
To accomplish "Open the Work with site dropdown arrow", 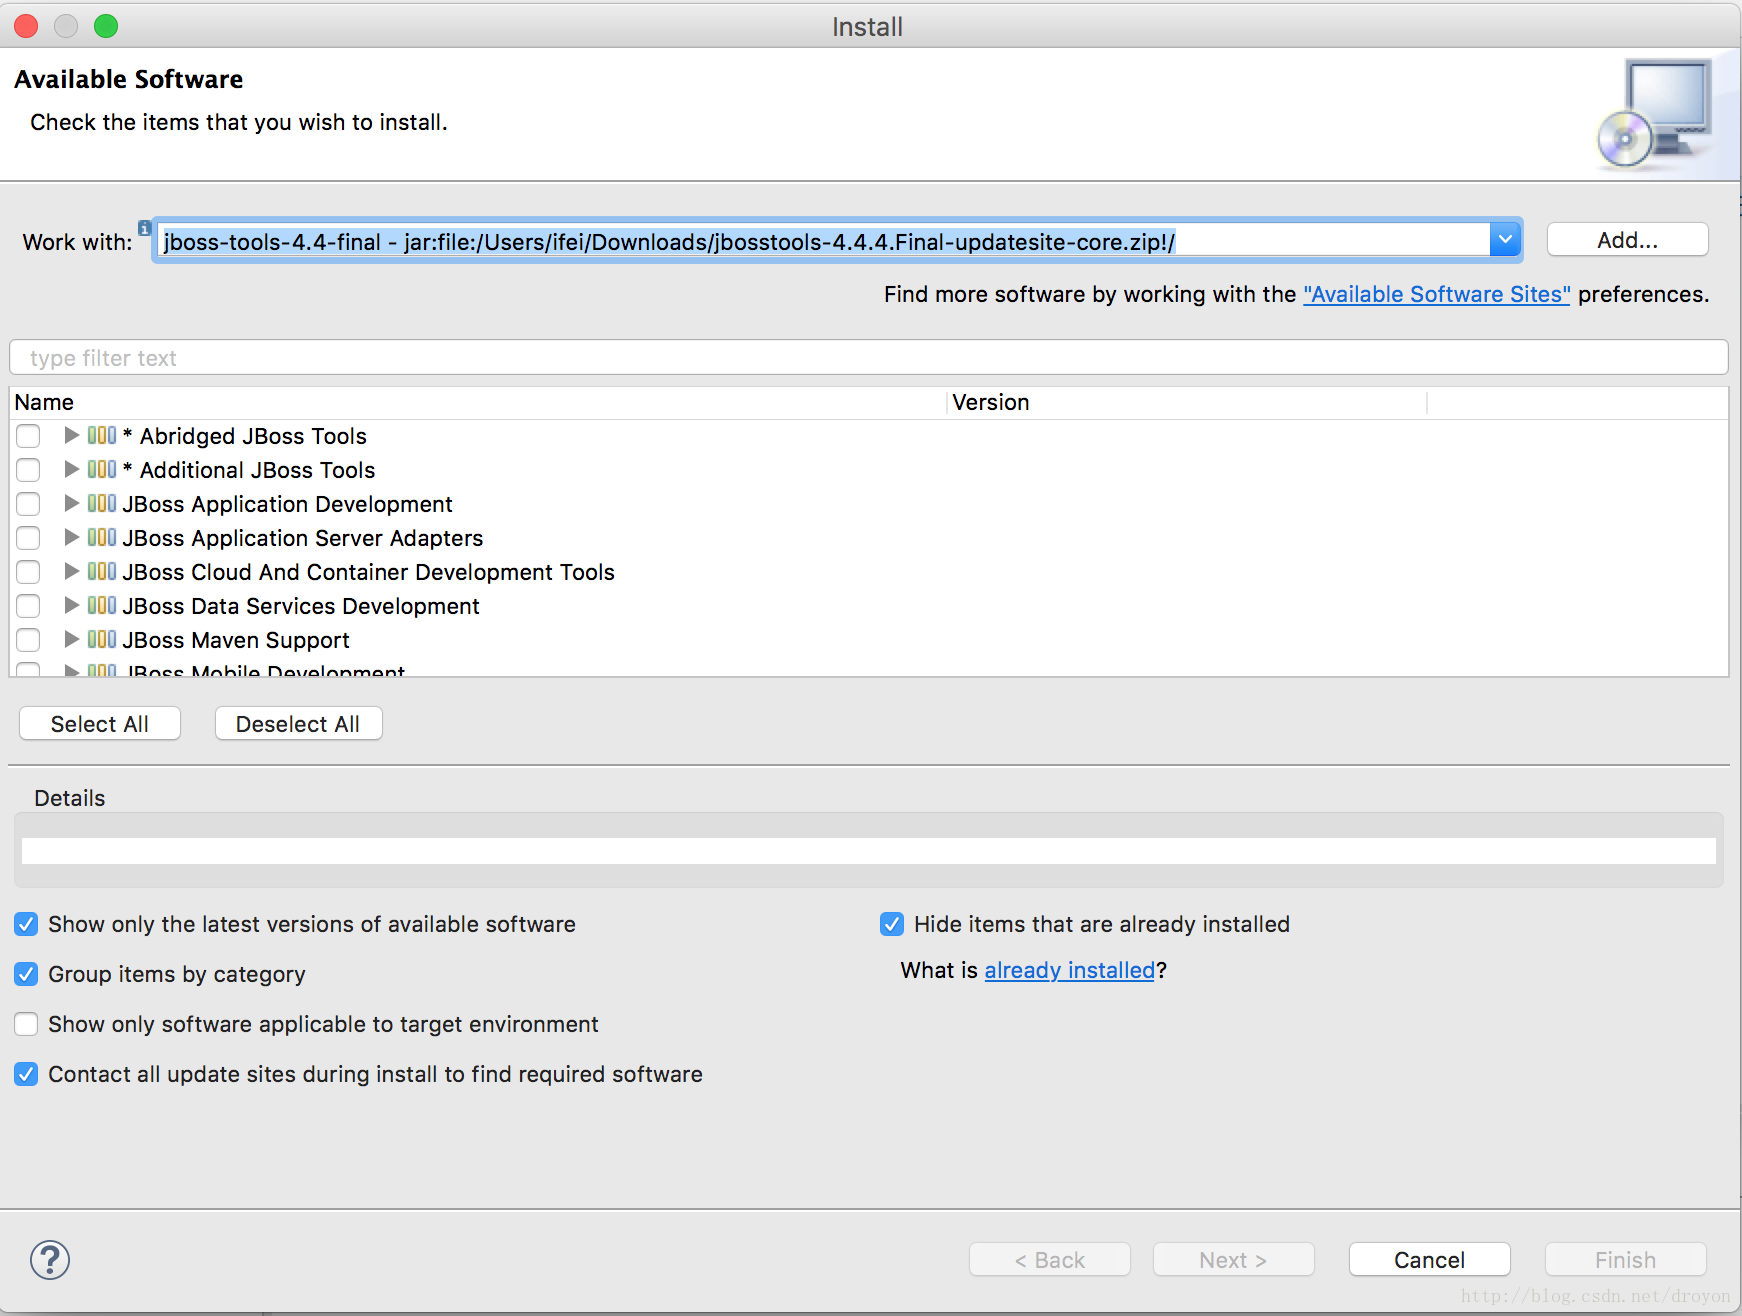I will (x=1505, y=240).
